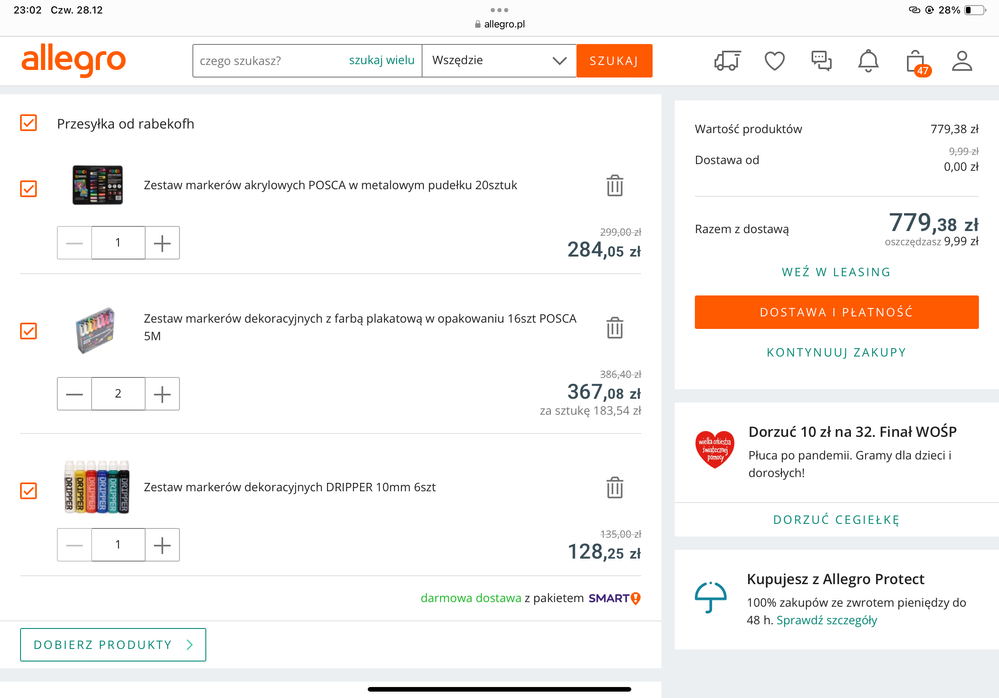The width and height of the screenshot is (999, 698).
Task: Click the WOŚP red heart logo
Action: [x=715, y=448]
